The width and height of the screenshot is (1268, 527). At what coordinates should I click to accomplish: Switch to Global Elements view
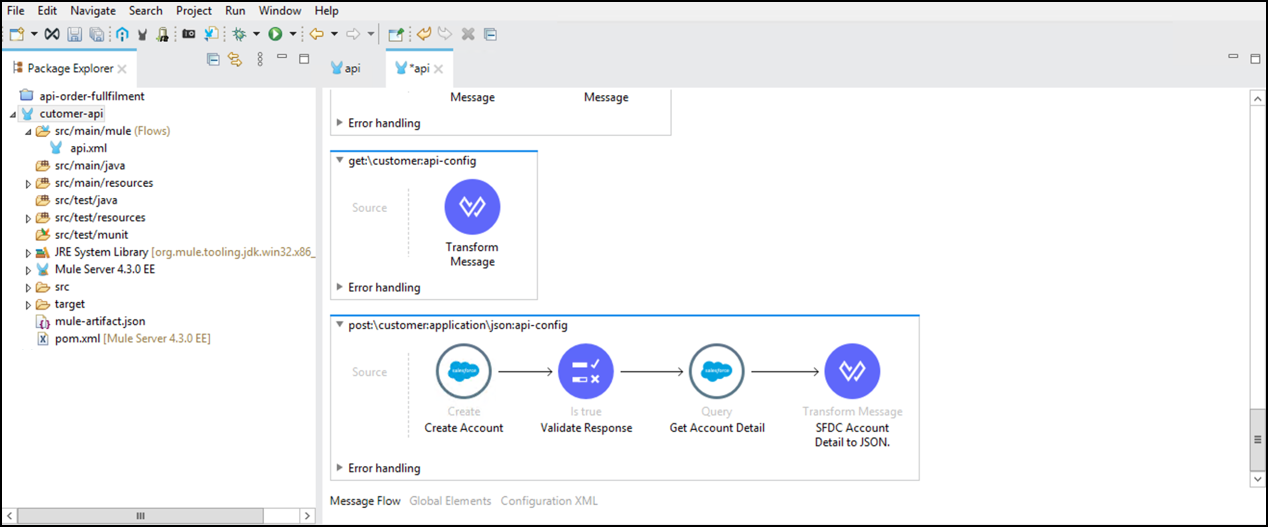pos(450,501)
